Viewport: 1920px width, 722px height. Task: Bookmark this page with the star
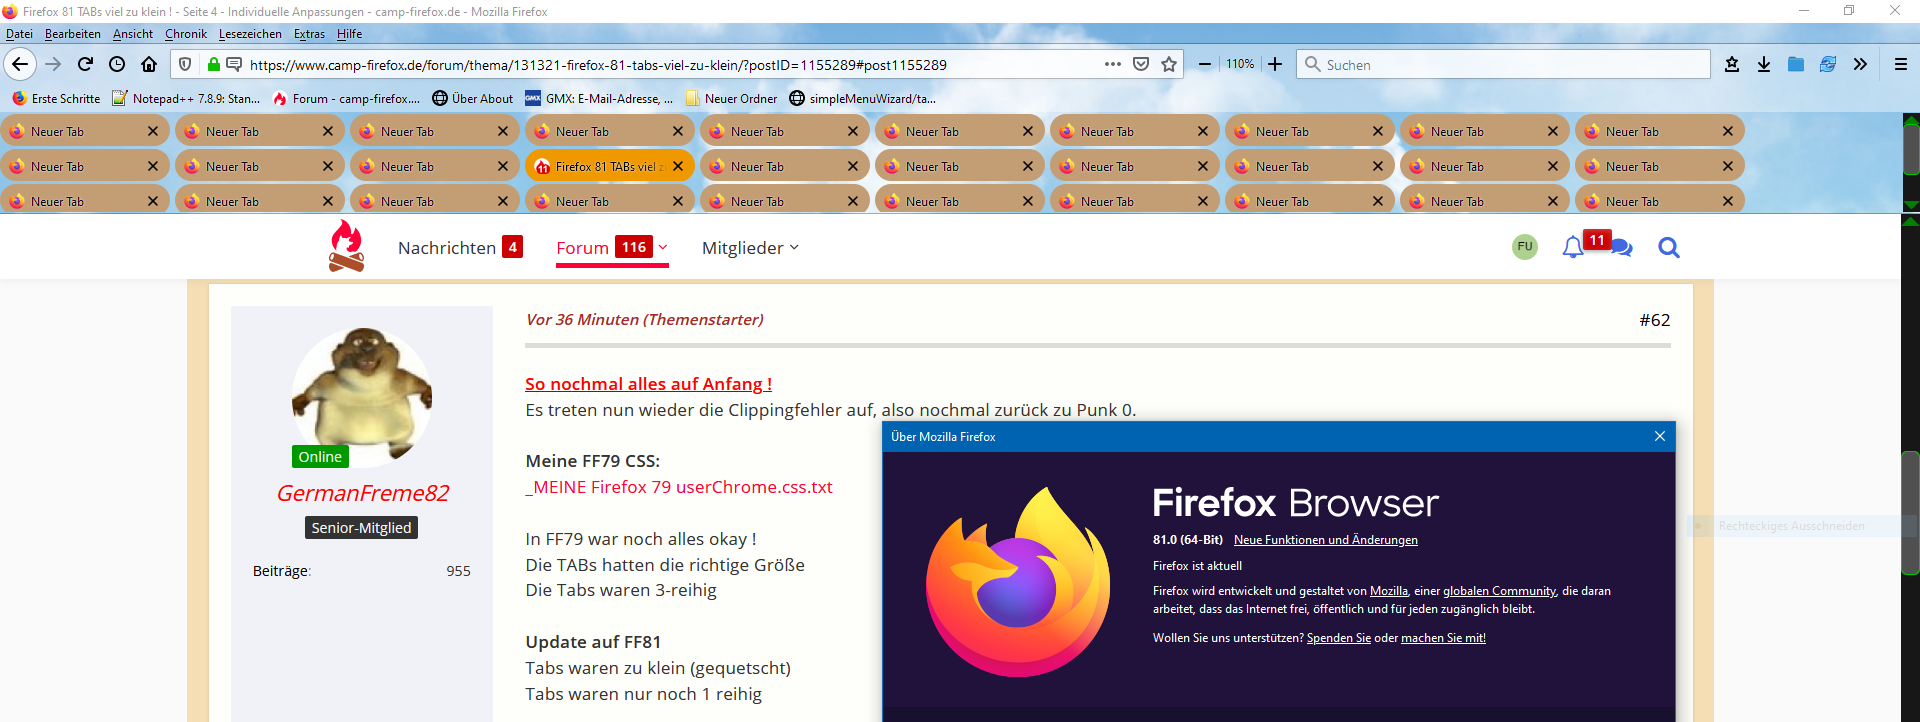(x=1169, y=64)
